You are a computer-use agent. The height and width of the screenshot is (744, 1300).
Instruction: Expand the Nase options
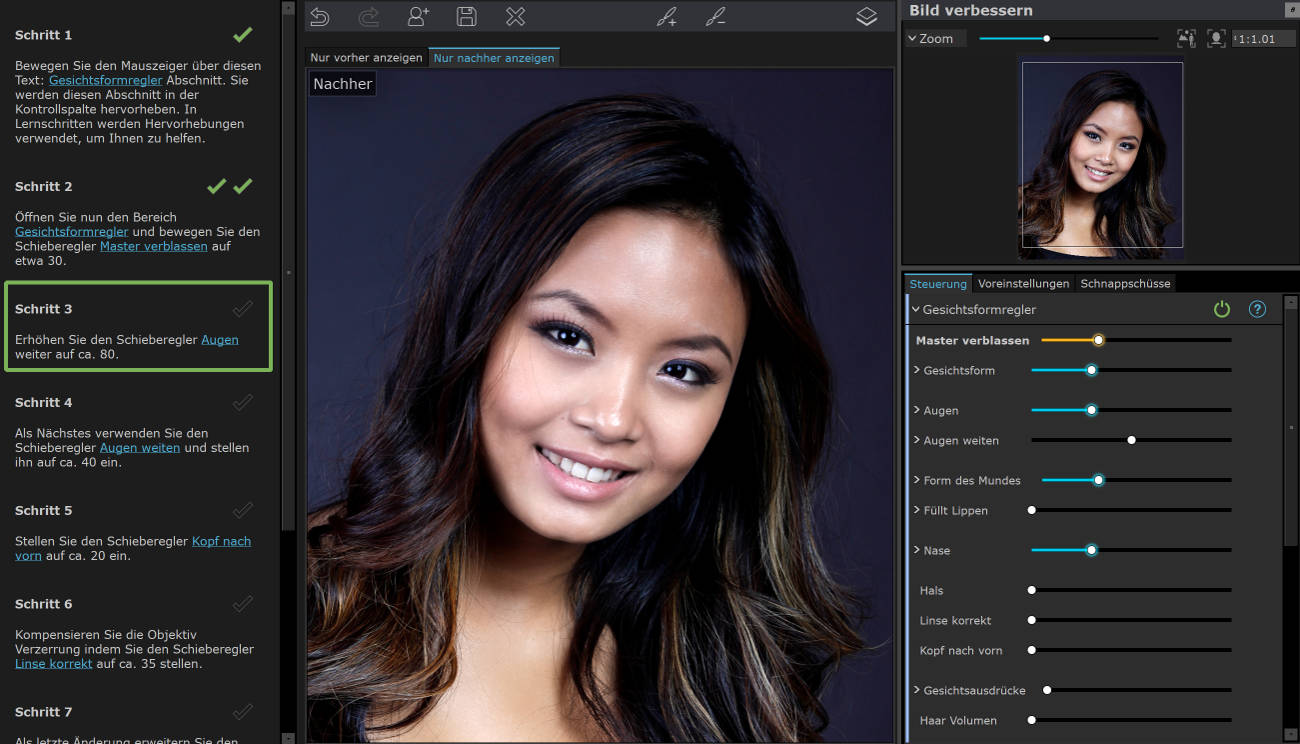[x=917, y=550]
